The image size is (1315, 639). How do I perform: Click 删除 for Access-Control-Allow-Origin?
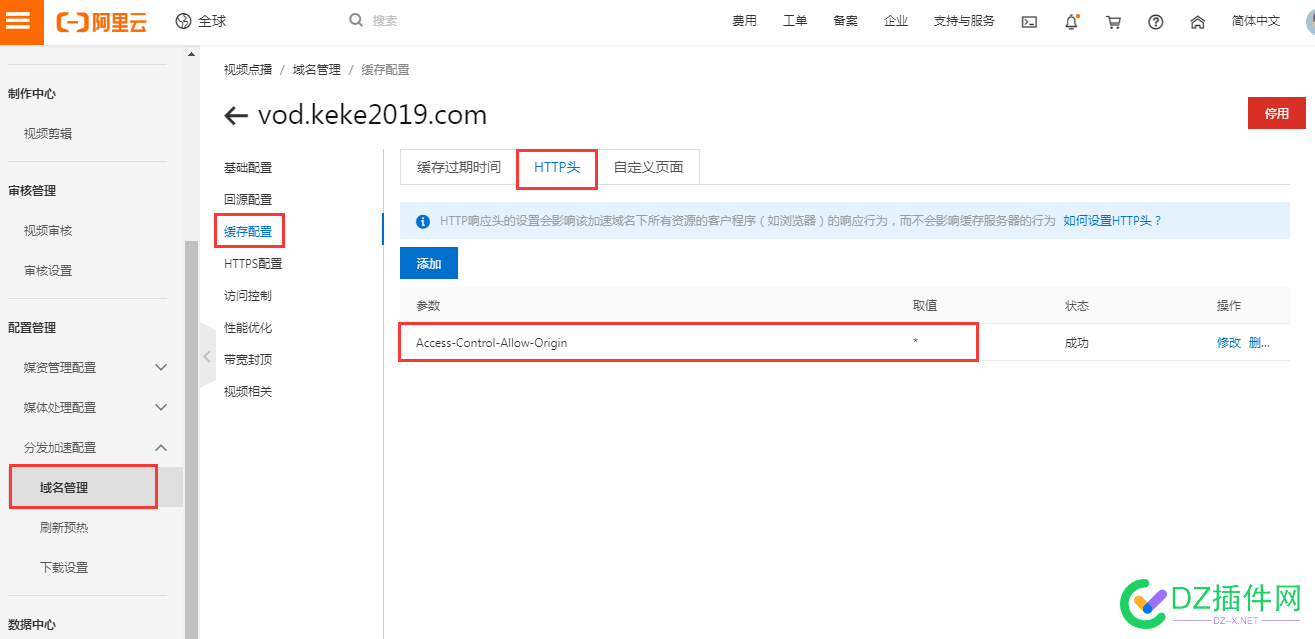[x=1260, y=343]
